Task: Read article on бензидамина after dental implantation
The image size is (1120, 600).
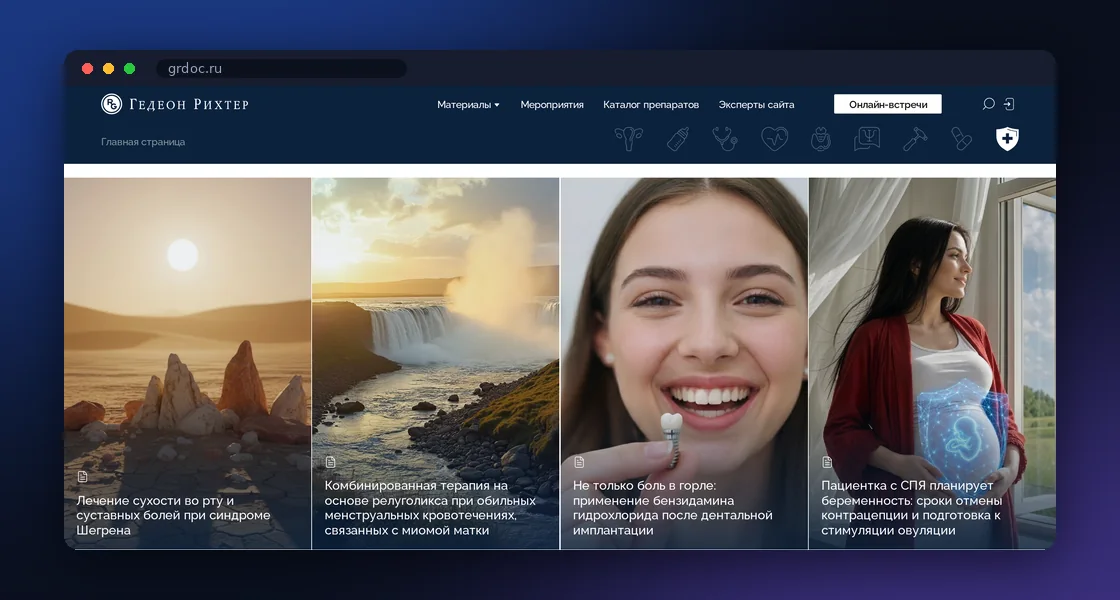Action: coord(673,508)
